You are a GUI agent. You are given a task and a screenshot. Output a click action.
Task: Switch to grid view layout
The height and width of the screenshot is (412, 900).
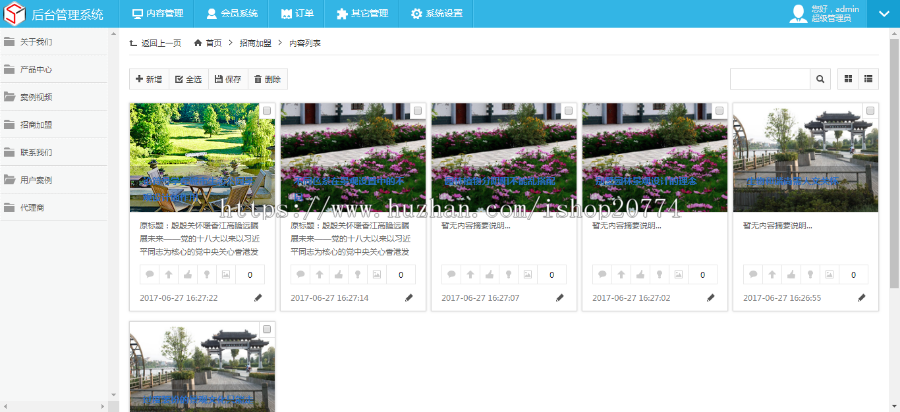(849, 79)
